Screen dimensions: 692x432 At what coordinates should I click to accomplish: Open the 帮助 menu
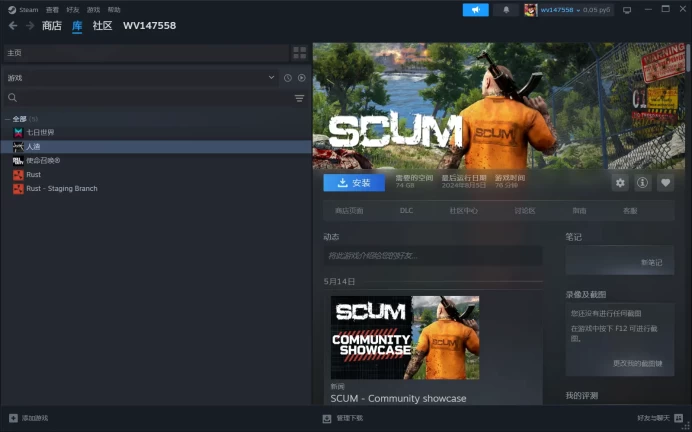point(114,10)
